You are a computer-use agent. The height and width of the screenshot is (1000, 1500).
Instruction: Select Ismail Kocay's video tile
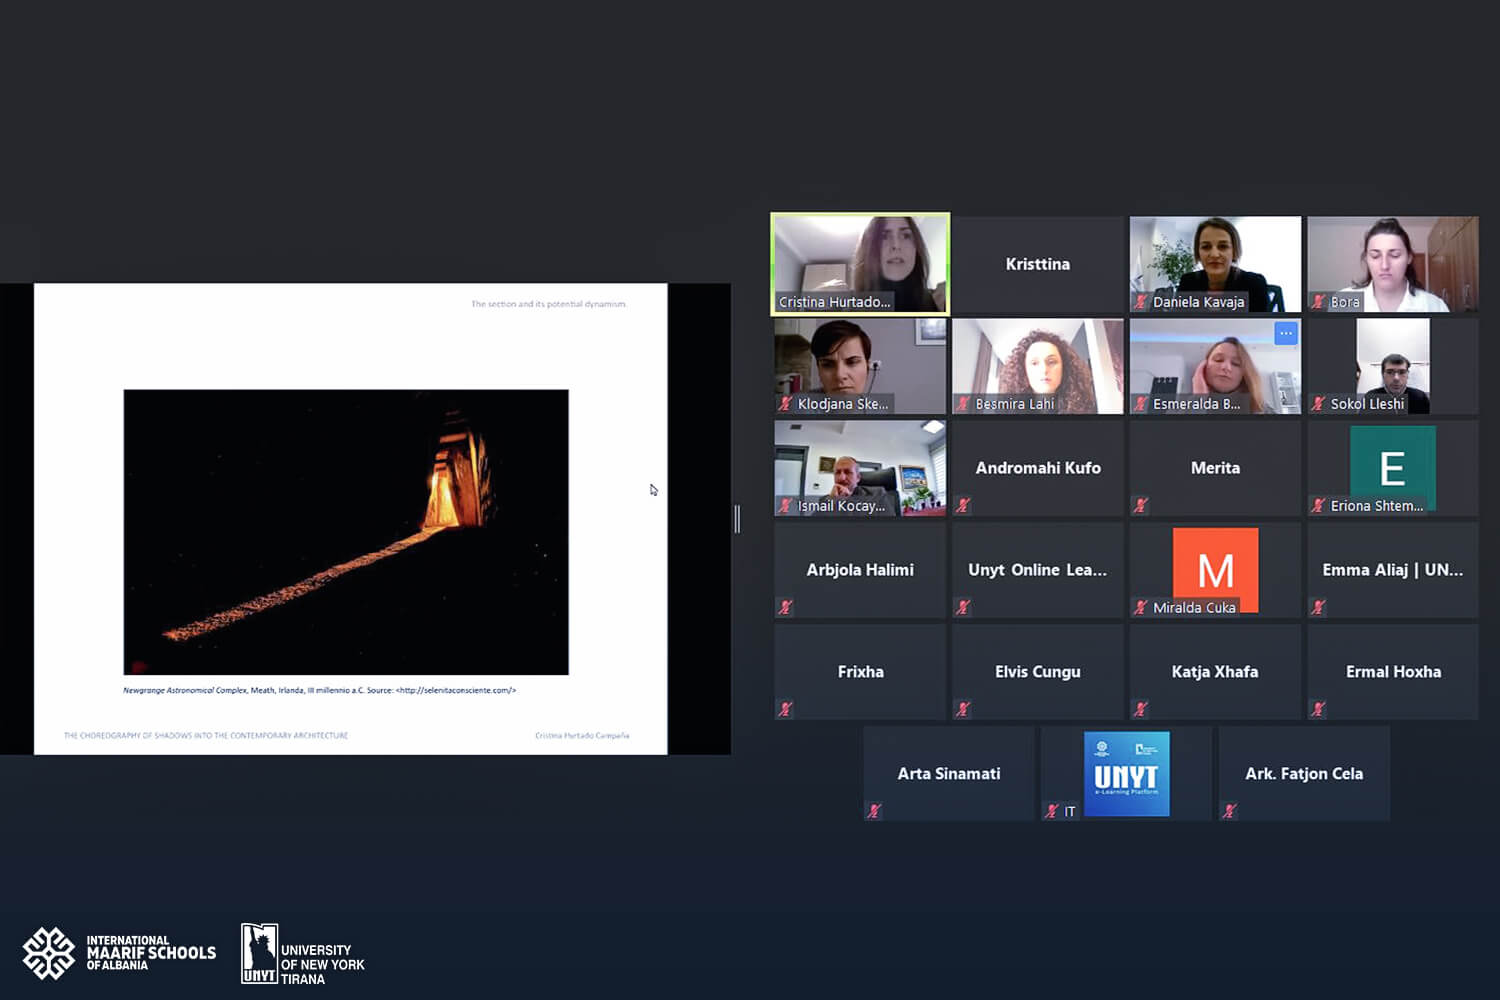coord(860,466)
